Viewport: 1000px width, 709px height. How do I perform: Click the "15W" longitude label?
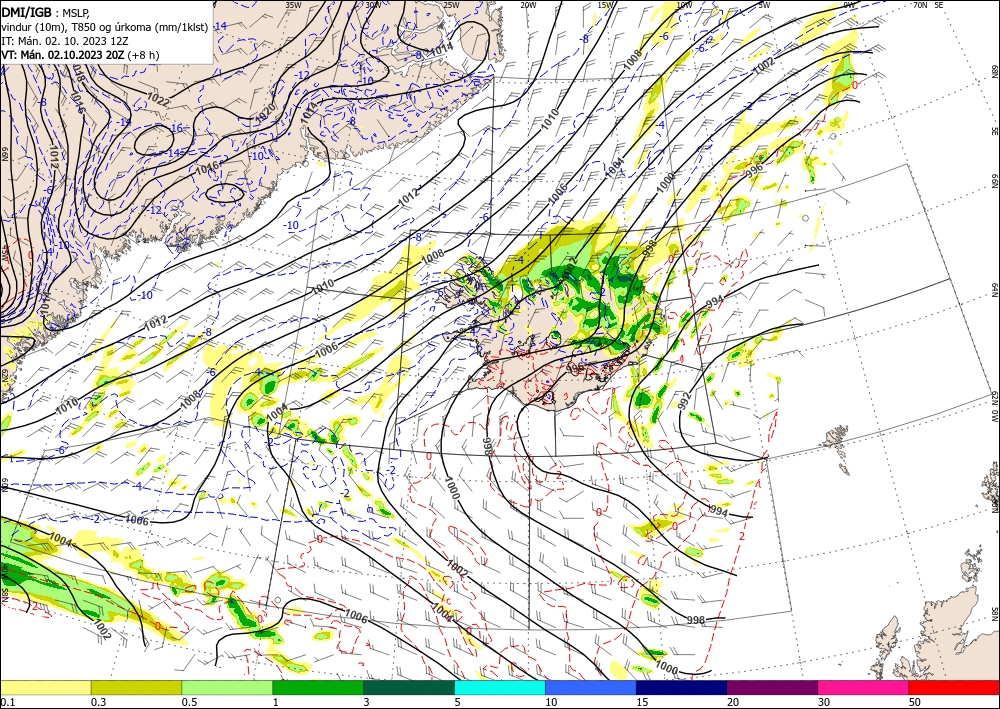pyautogui.click(x=605, y=5)
